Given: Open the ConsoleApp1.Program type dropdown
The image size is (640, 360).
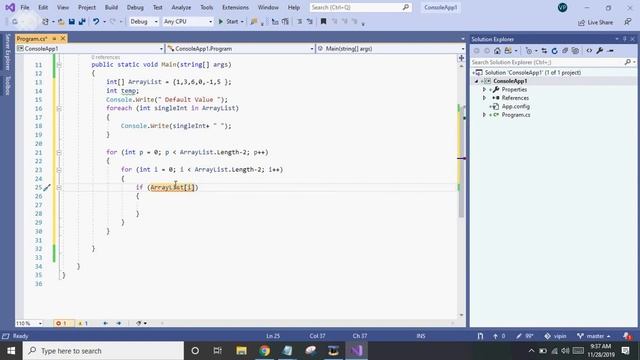Looking at the screenshot, I should pyautogui.click(x=240, y=49).
